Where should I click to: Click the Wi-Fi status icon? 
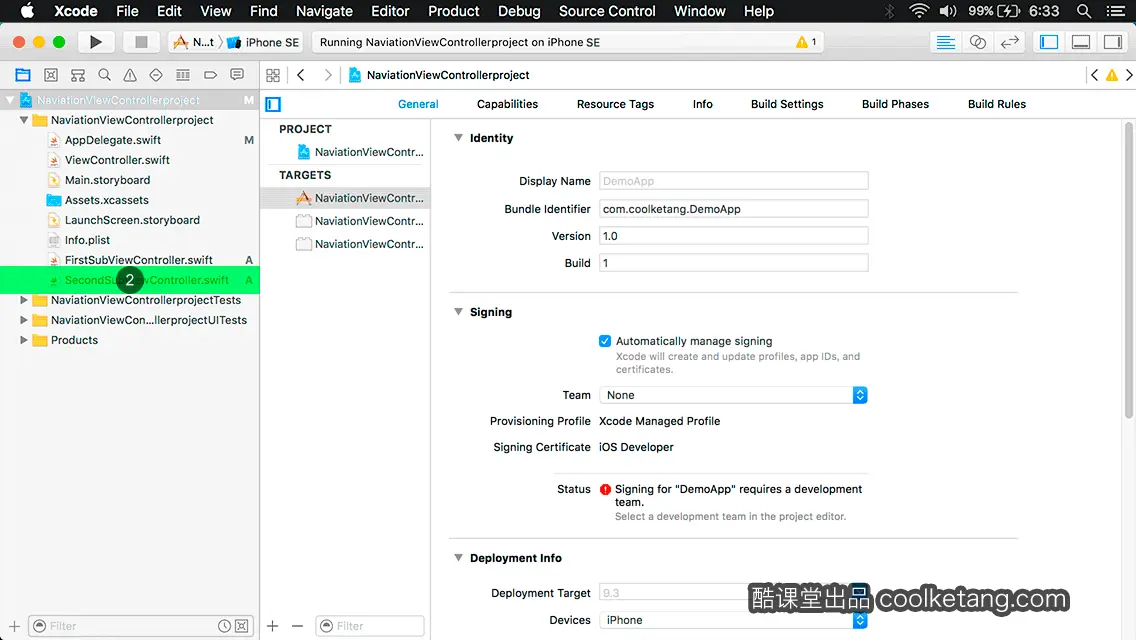pyautogui.click(x=919, y=11)
